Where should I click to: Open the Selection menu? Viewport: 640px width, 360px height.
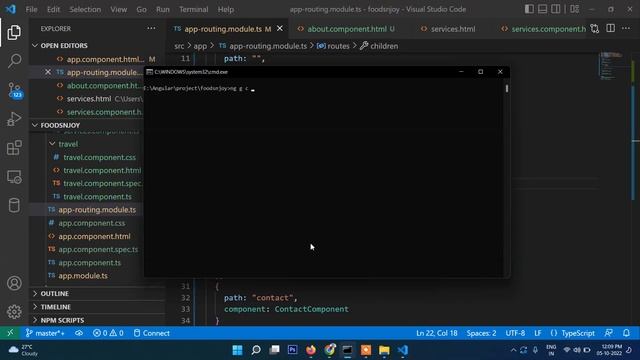85,9
